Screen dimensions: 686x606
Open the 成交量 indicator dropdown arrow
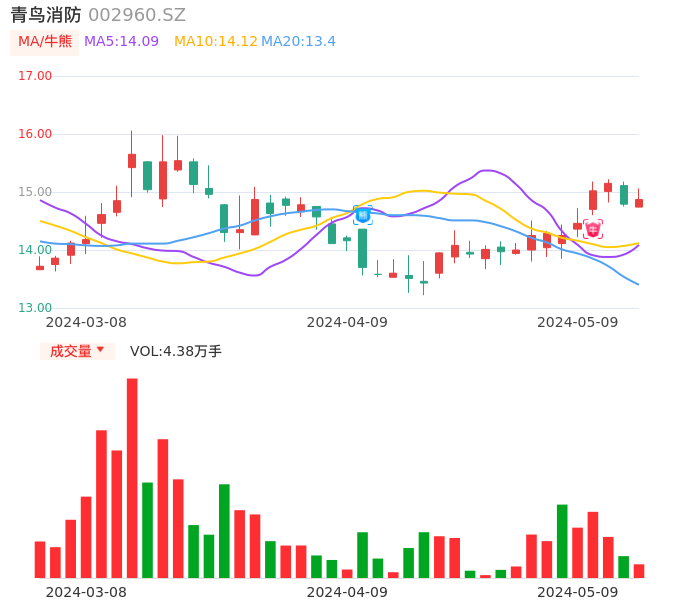point(100,350)
